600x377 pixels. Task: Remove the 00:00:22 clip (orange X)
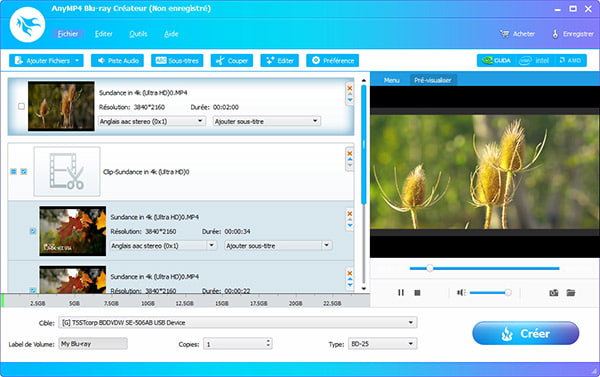tap(349, 273)
